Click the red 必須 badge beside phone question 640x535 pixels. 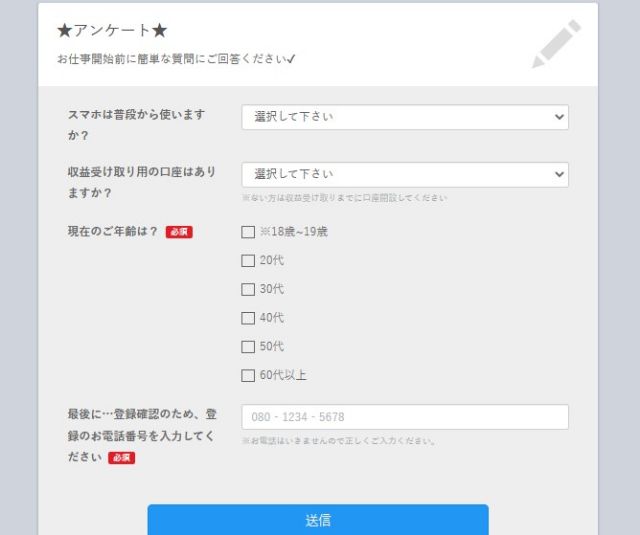pyautogui.click(x=122, y=458)
